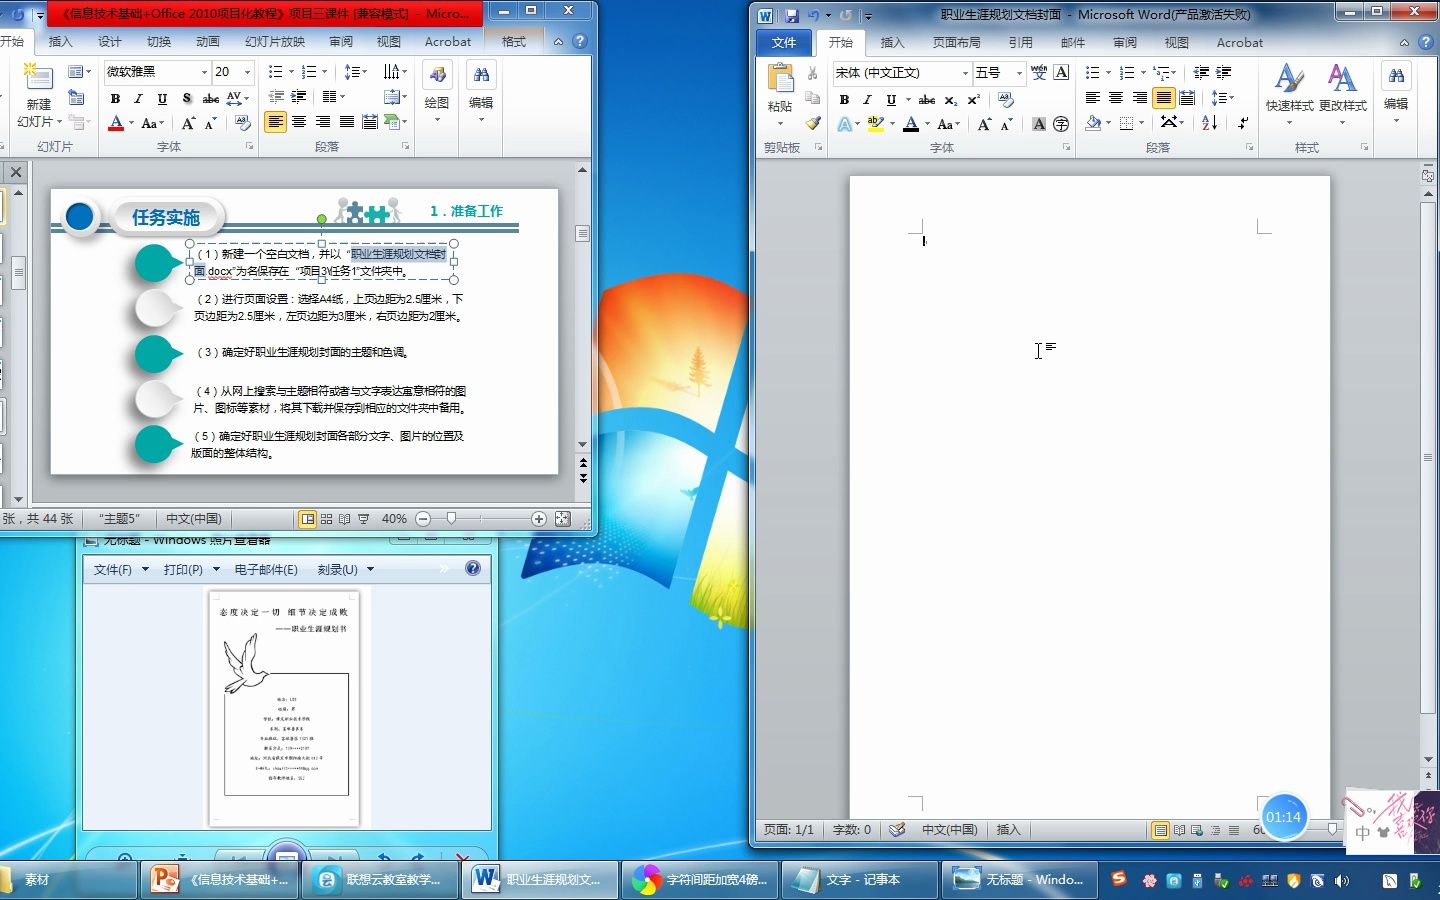Apply the Word font color swatch
Image resolution: width=1440 pixels, height=900 pixels.
coord(910,124)
